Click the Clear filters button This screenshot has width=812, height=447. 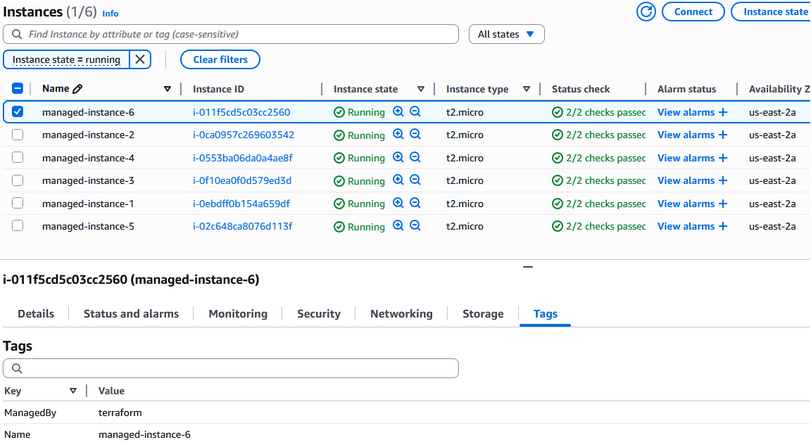point(220,60)
